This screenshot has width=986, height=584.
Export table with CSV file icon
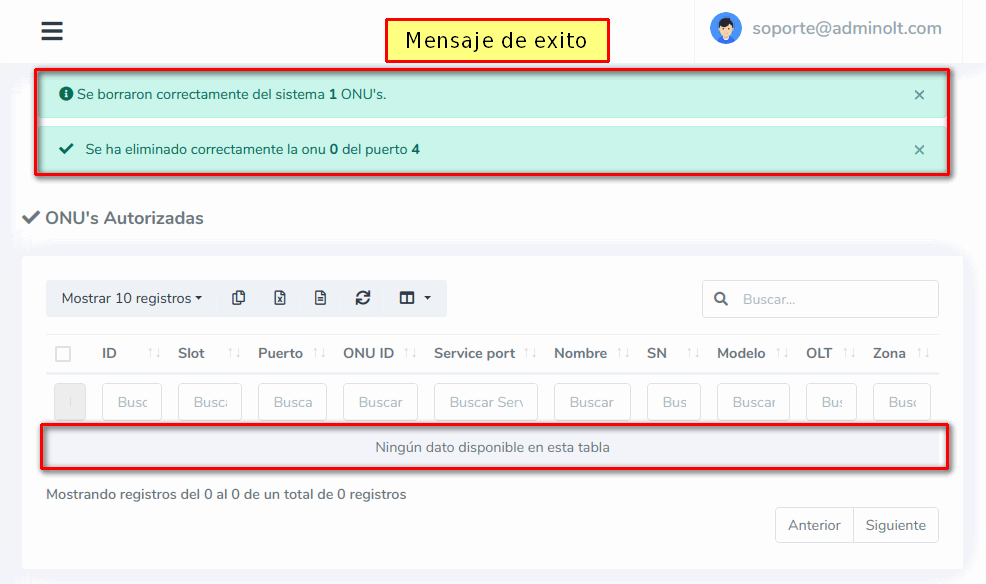[x=320, y=298]
